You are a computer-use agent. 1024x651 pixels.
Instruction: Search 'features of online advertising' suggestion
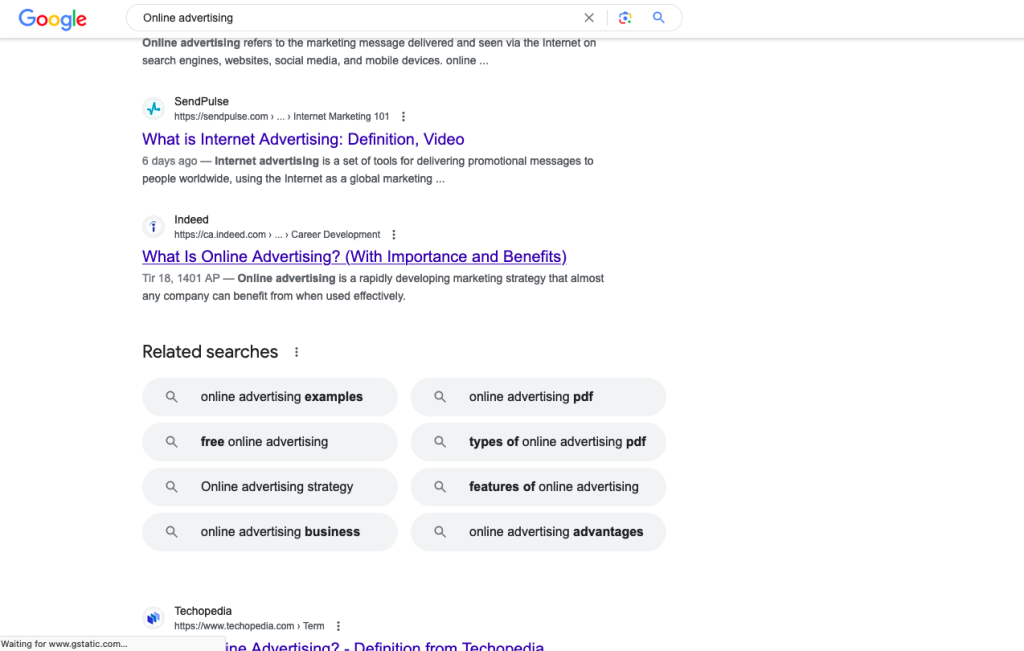(538, 487)
